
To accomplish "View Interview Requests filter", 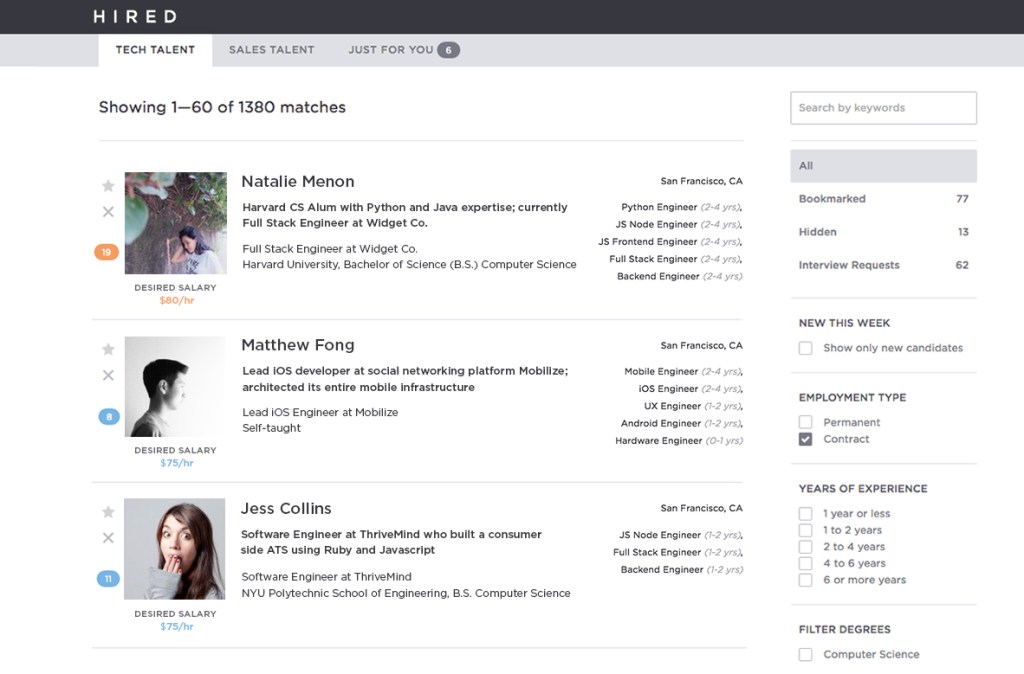I will (882, 265).
